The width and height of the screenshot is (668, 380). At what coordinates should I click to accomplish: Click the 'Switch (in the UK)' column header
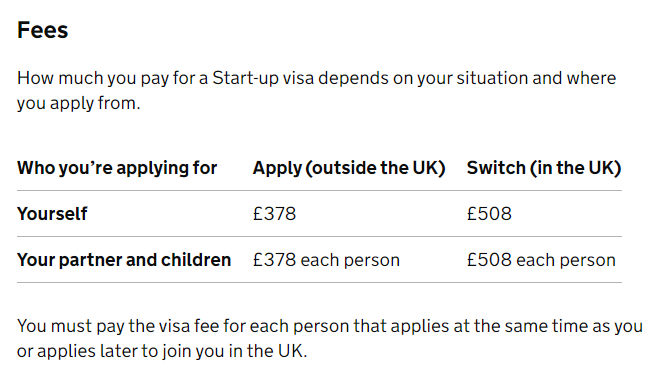(x=544, y=168)
